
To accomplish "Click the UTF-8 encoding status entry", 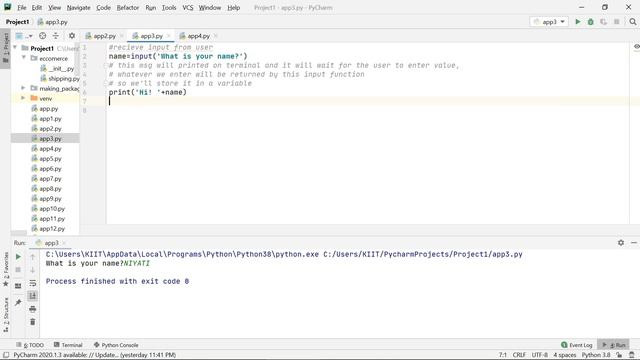I will click(540, 355).
